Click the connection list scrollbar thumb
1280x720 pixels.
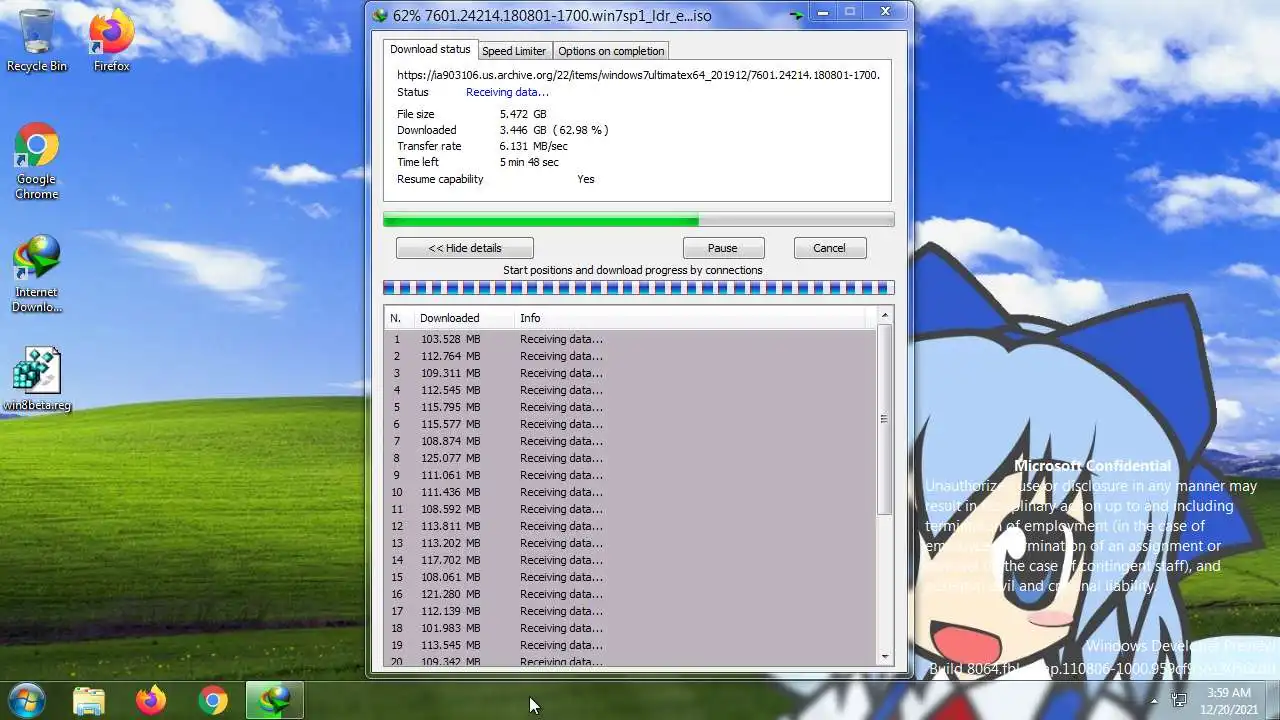(884, 420)
